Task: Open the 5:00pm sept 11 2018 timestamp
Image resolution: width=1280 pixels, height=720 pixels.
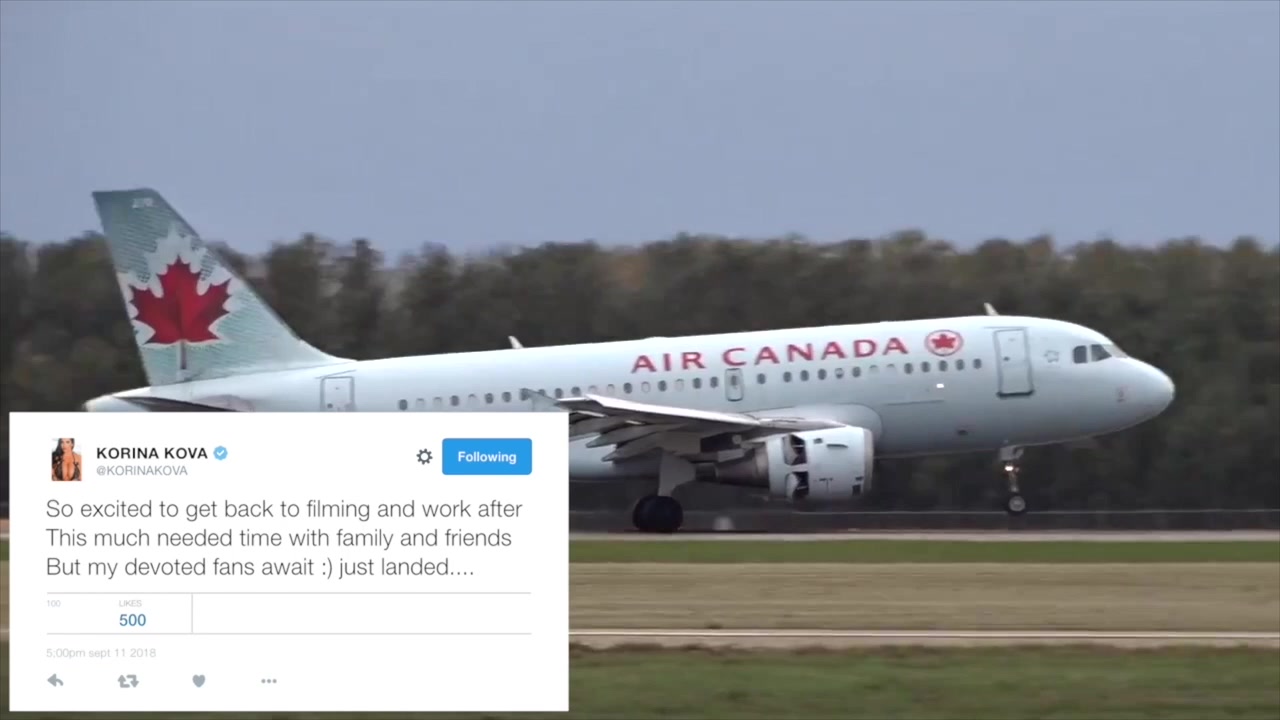Action: tap(101, 653)
